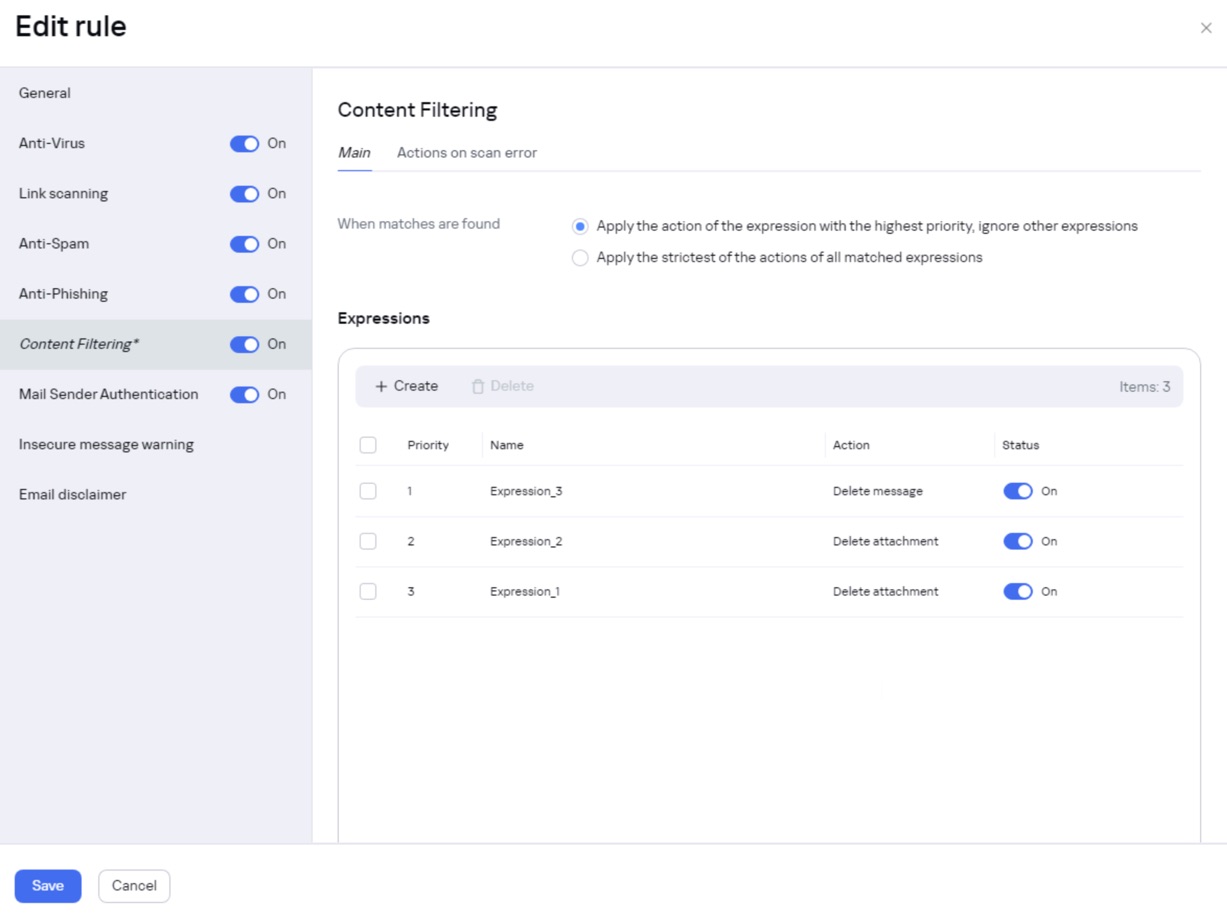Image resolution: width=1227 pixels, height=915 pixels.
Task: Disable Mail Sender Authentication toggle
Action: coord(245,395)
